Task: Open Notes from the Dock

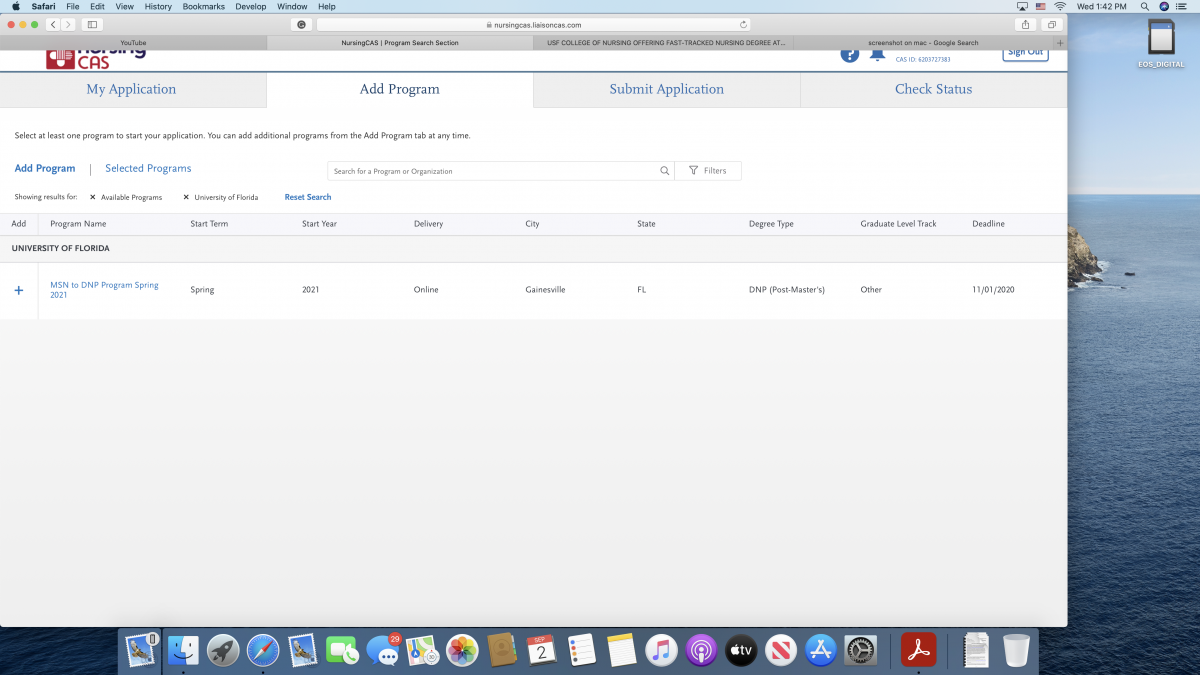Action: pyautogui.click(x=621, y=650)
